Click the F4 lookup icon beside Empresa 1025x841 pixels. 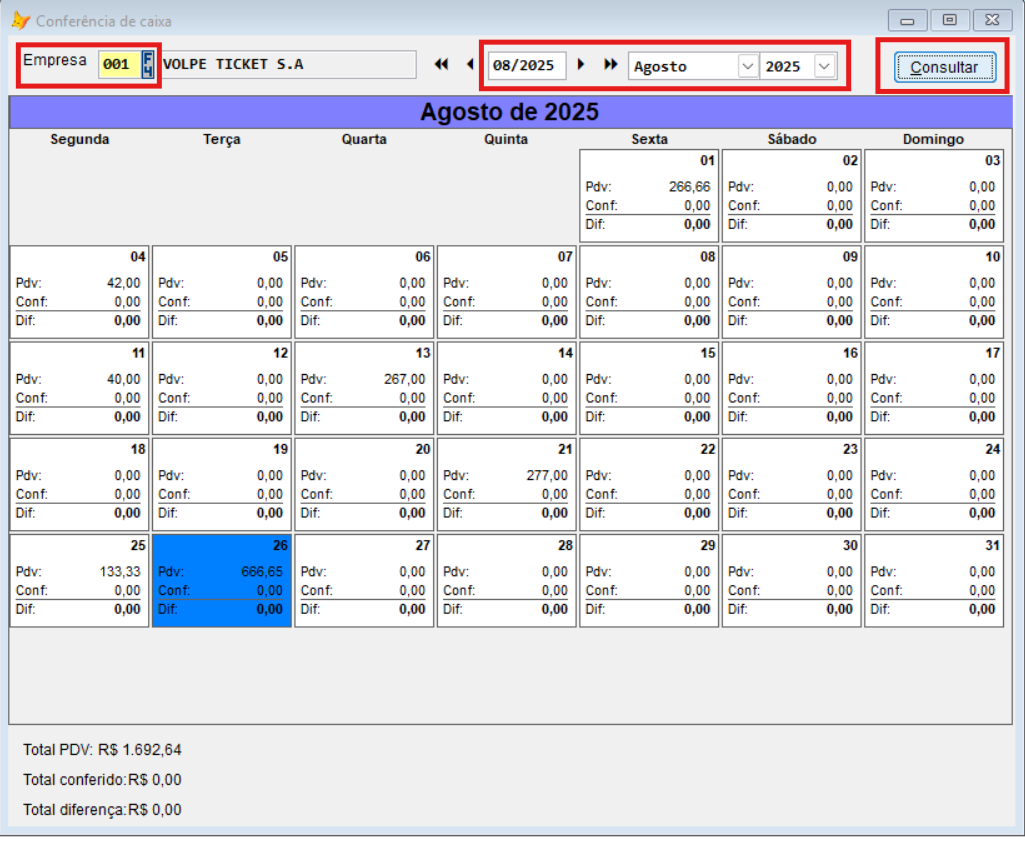point(148,65)
